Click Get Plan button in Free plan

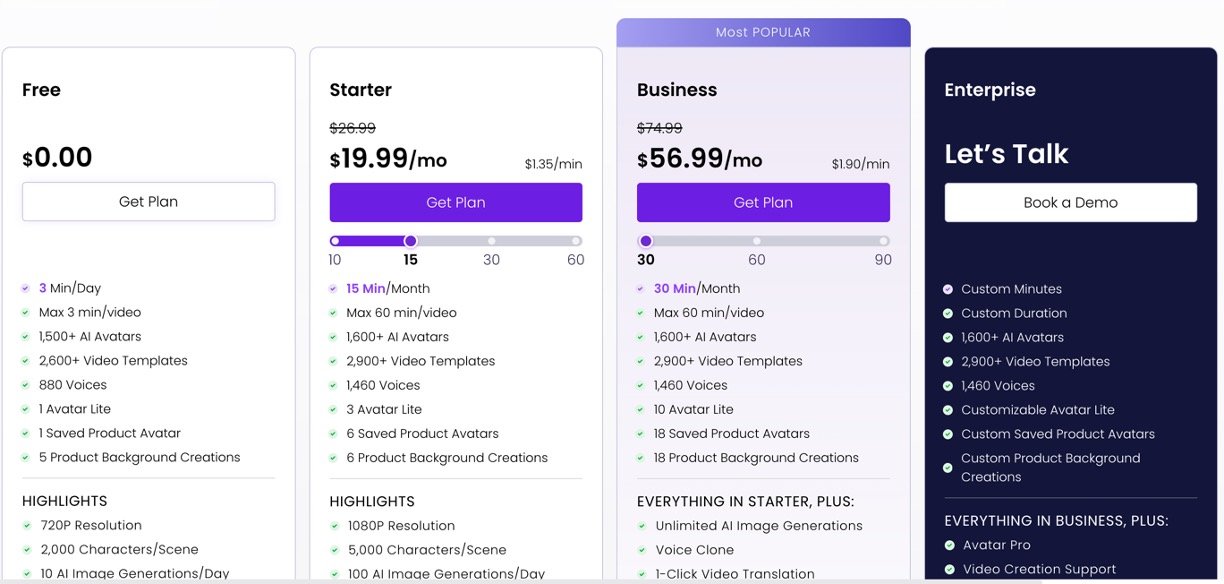pyautogui.click(x=148, y=201)
